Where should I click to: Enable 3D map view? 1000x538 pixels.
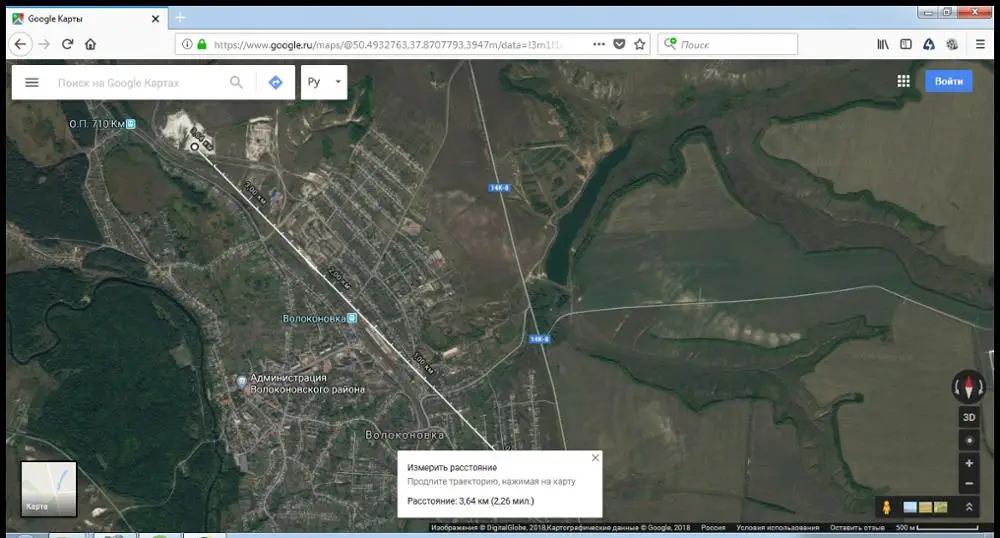(969, 418)
